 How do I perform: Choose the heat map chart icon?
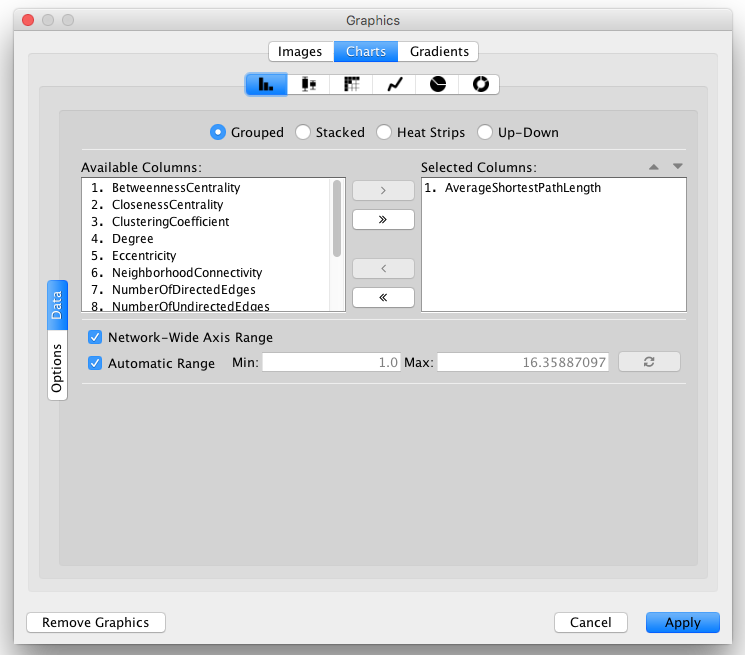click(x=351, y=85)
